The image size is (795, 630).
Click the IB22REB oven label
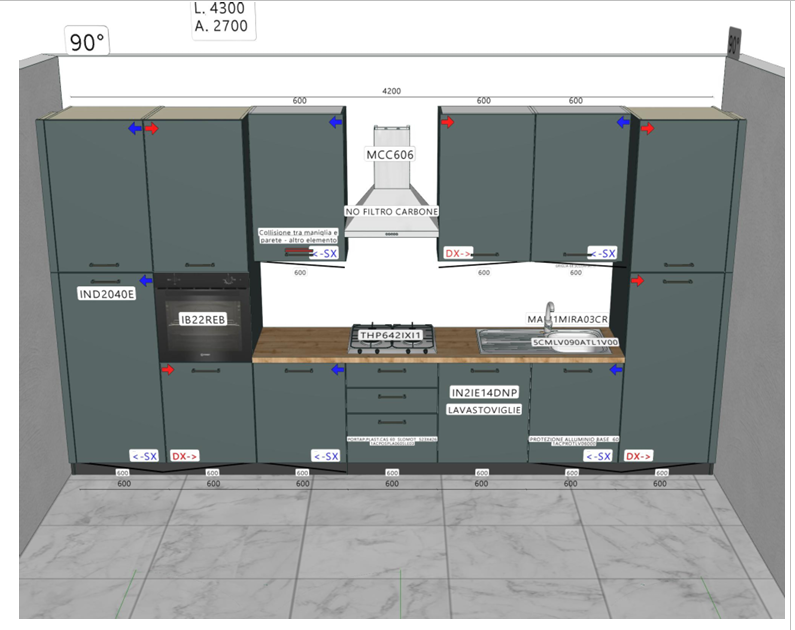202,319
